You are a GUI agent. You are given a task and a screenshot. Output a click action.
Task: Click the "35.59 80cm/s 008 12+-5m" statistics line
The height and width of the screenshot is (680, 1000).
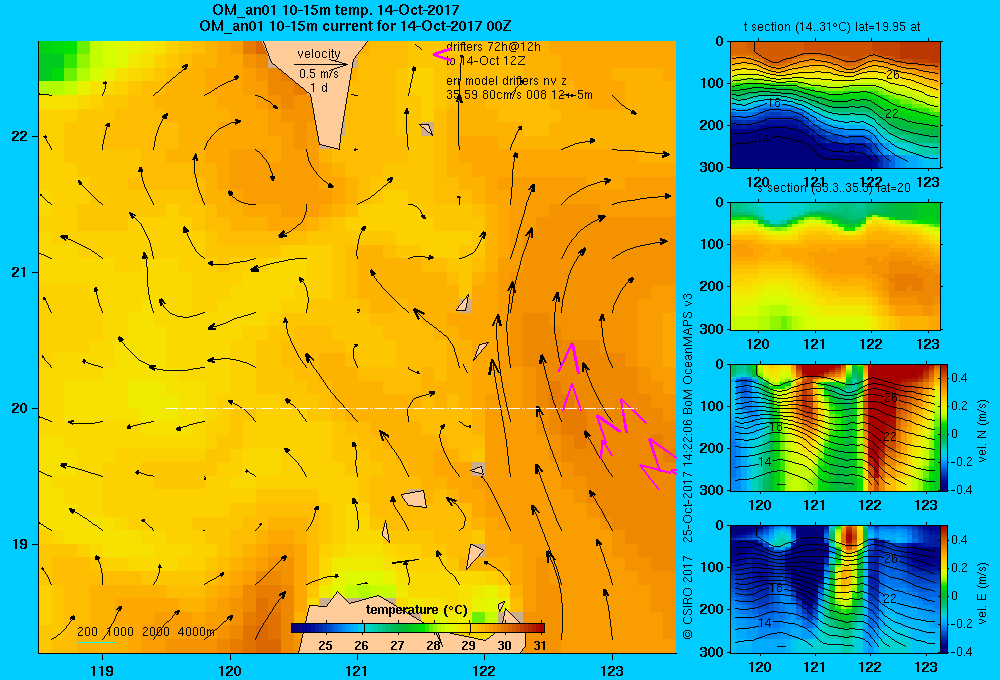519,95
